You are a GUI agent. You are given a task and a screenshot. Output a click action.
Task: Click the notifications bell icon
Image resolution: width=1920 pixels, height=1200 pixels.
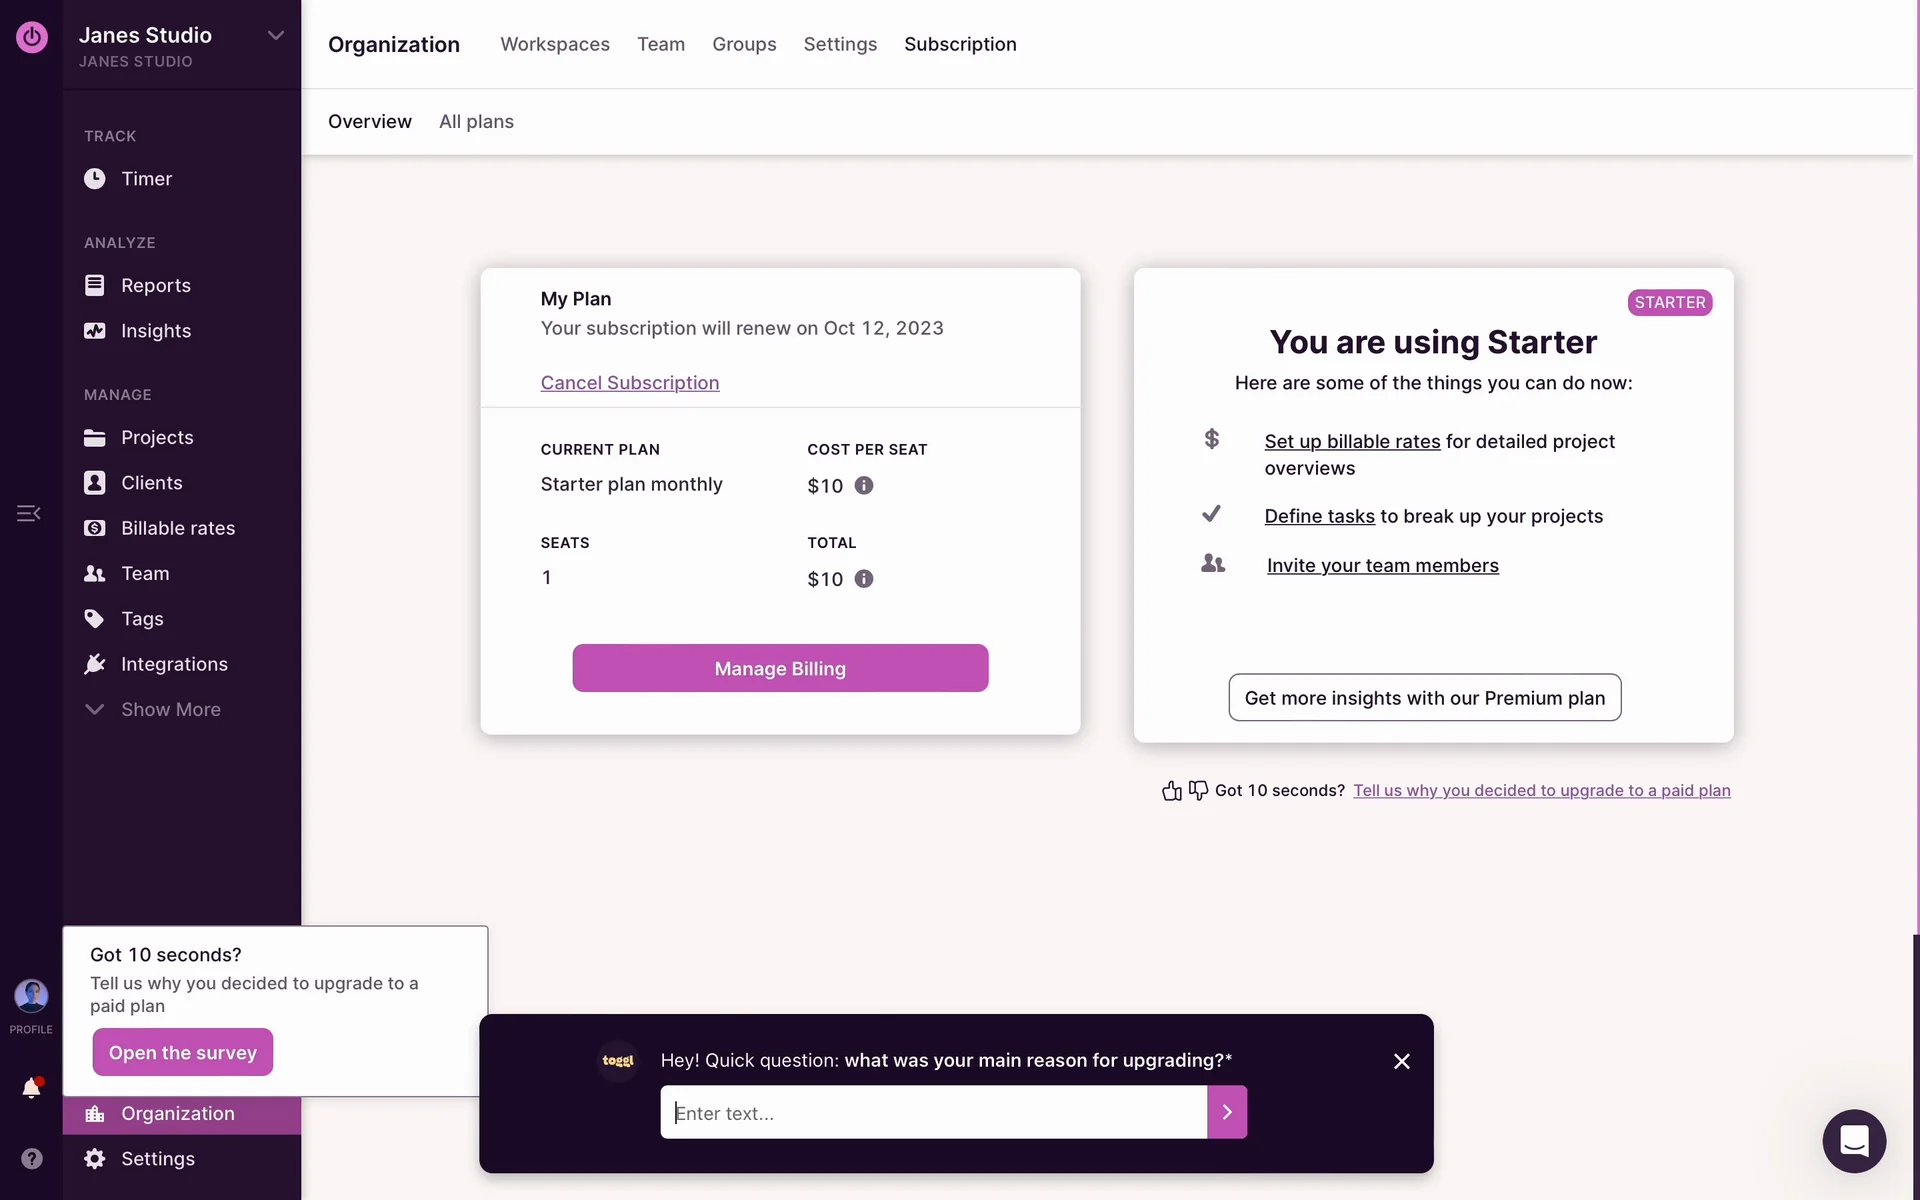pyautogui.click(x=31, y=1088)
